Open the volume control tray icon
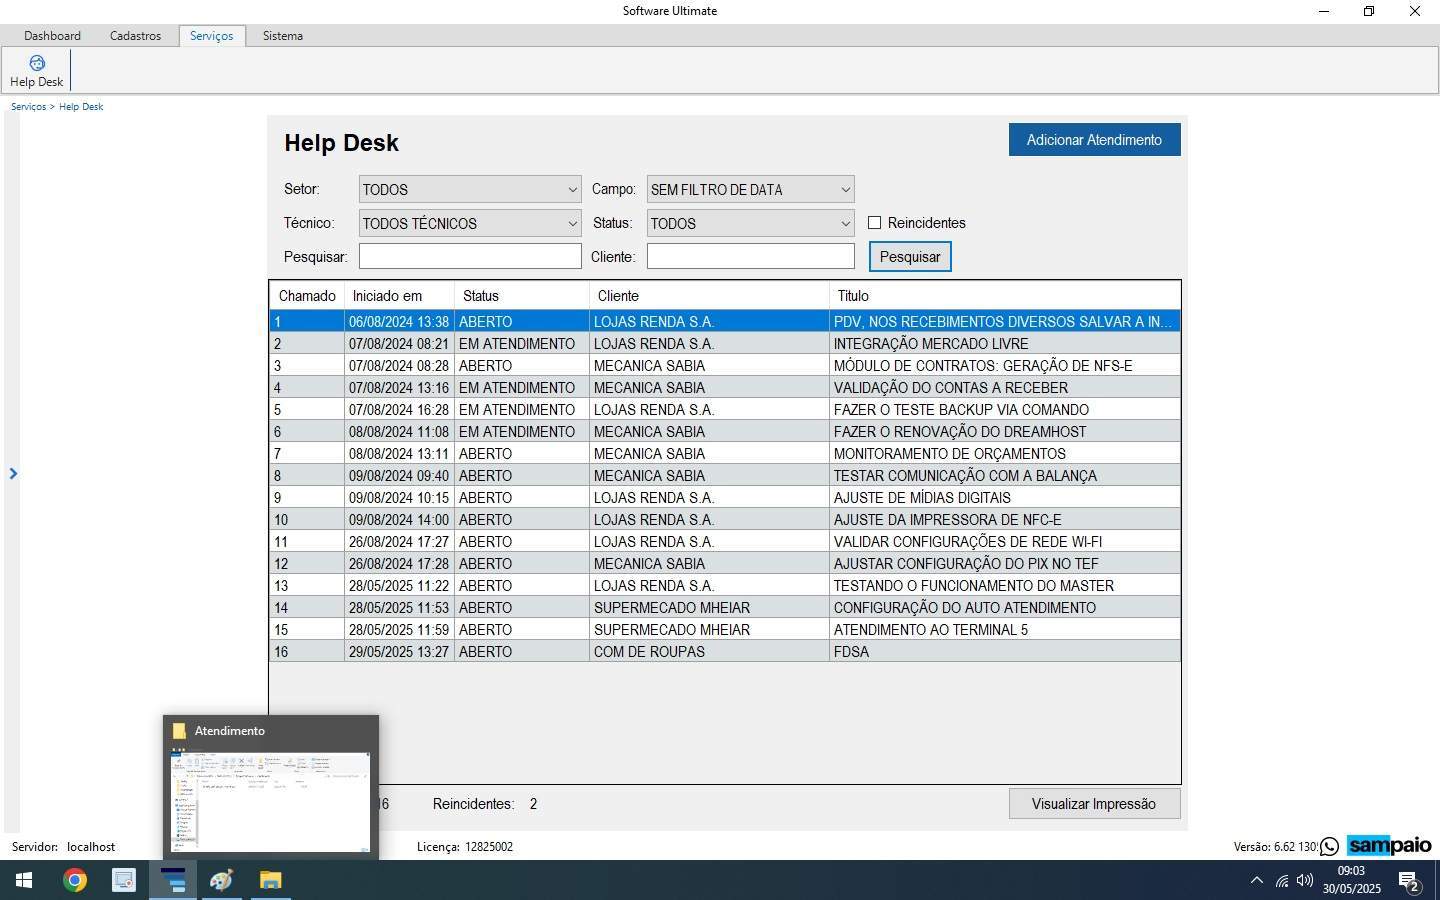Image resolution: width=1440 pixels, height=900 pixels. tap(1305, 880)
